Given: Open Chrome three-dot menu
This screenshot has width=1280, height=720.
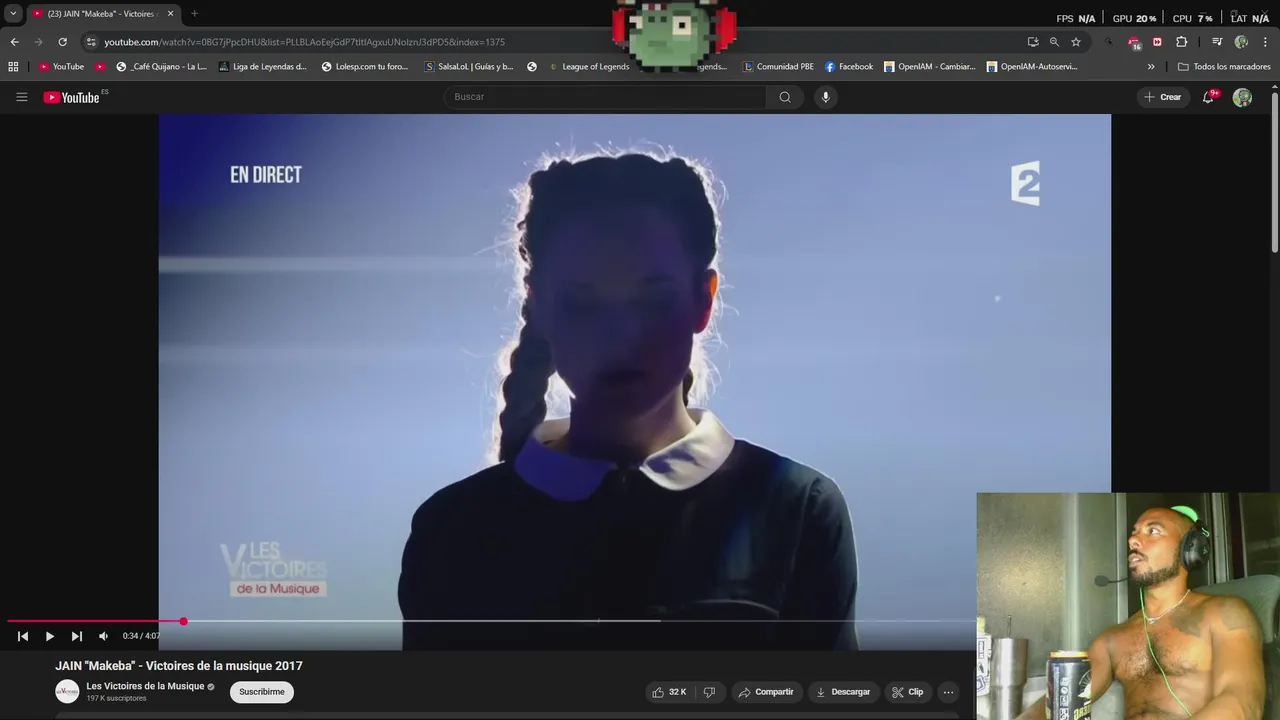Looking at the screenshot, I should 1266,42.
